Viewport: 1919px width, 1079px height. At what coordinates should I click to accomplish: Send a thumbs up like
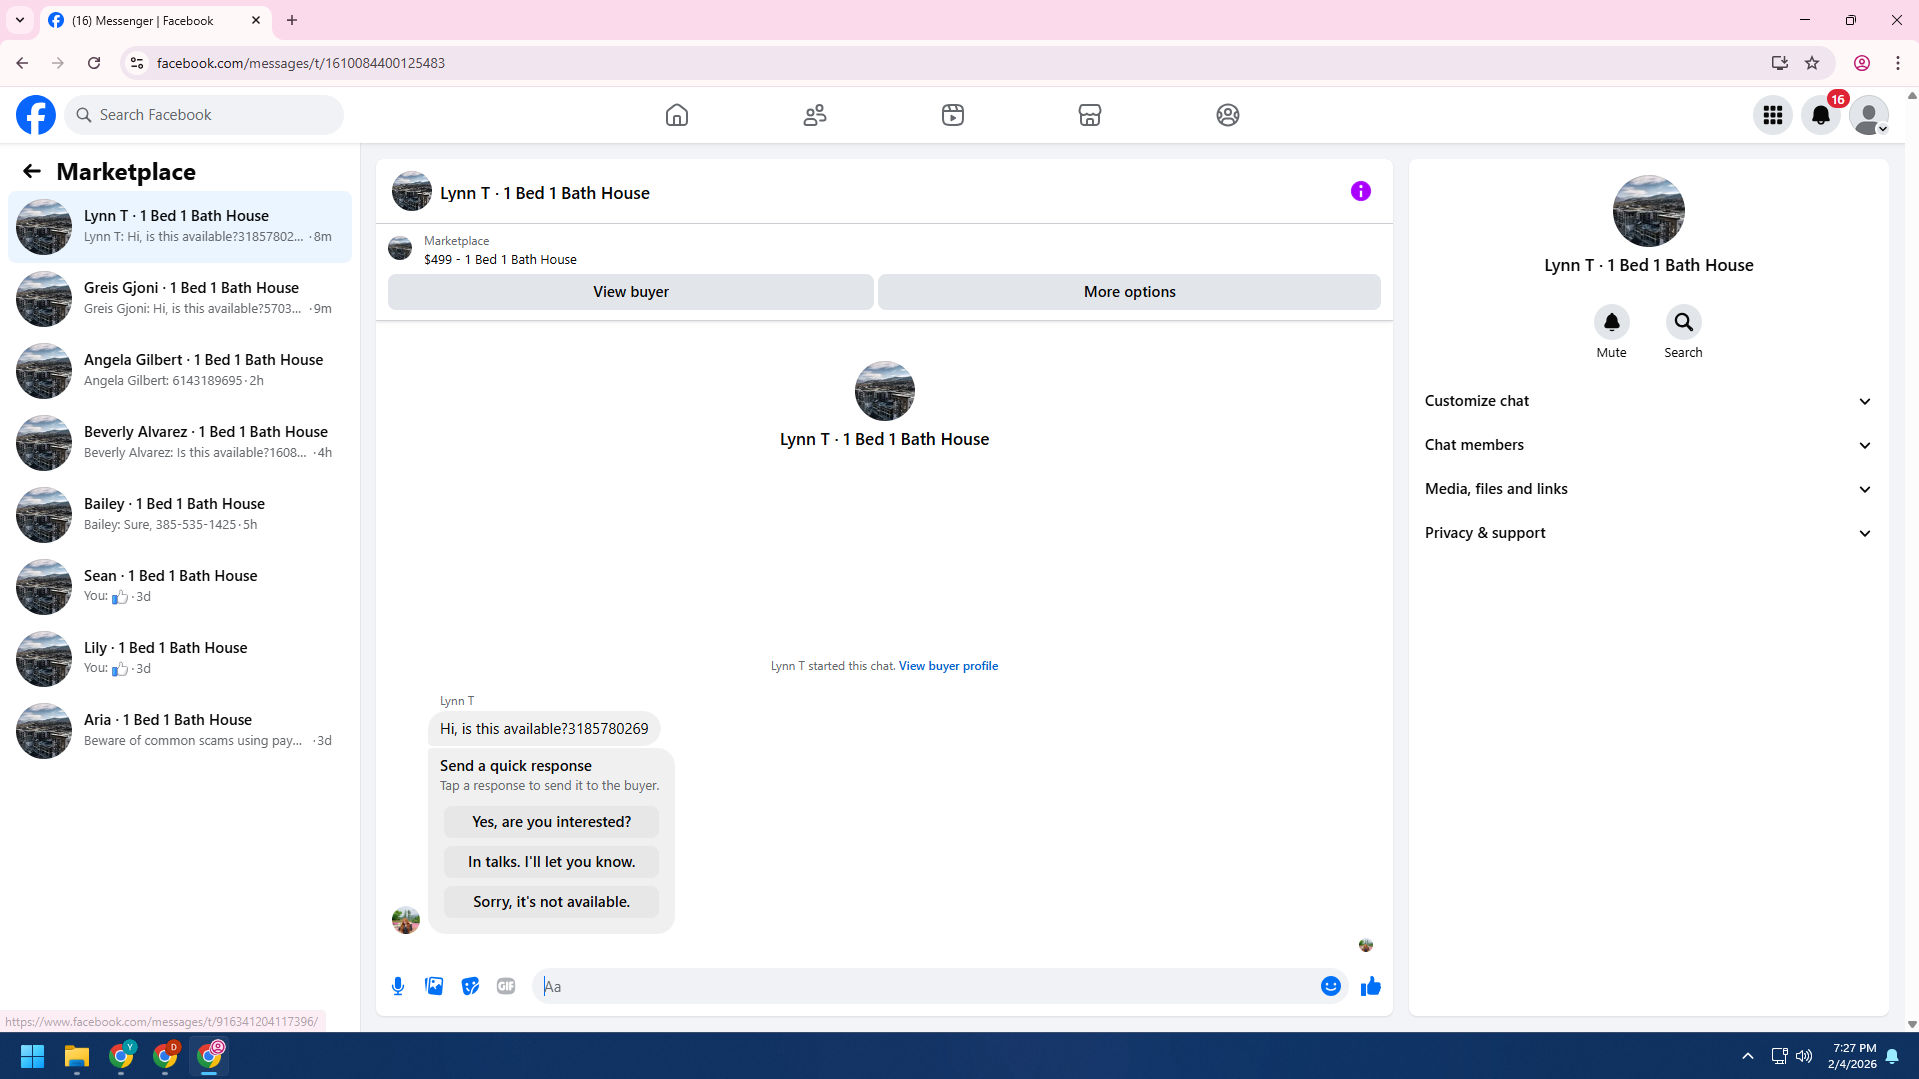point(1371,986)
